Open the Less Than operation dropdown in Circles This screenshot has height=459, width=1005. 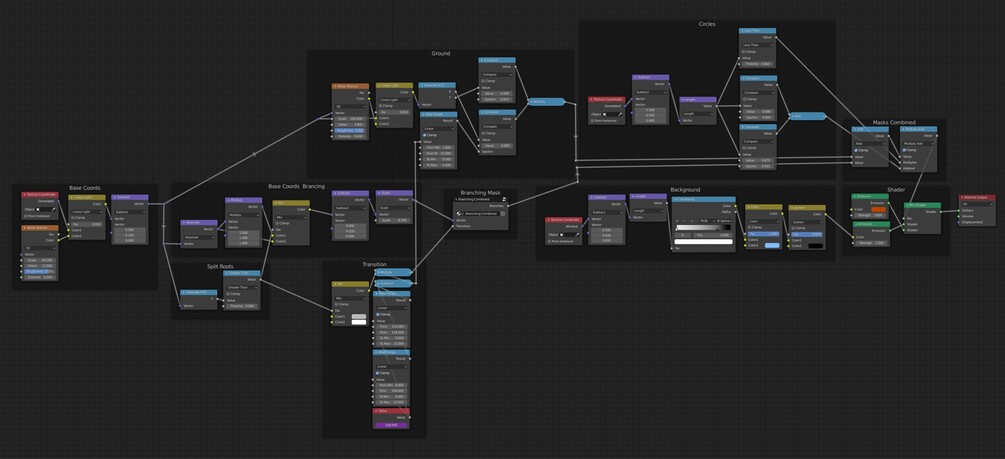pyautogui.click(x=758, y=45)
